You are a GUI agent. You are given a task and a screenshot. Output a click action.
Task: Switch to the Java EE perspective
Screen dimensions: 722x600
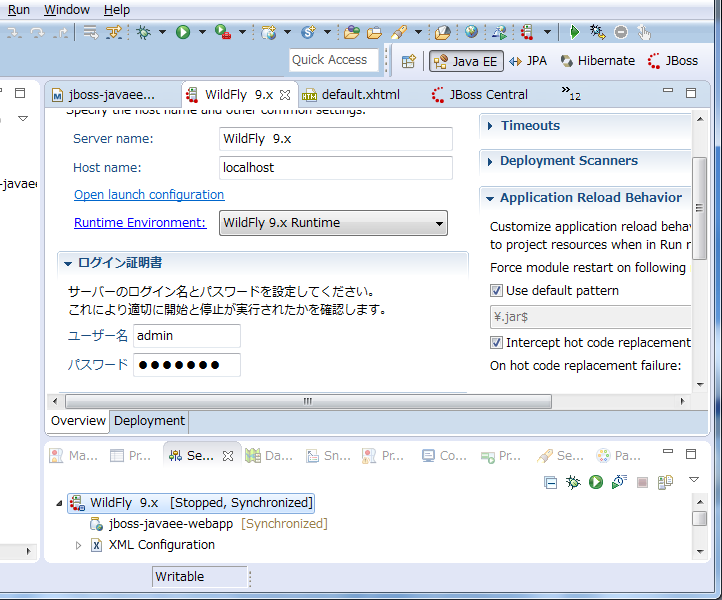click(466, 61)
